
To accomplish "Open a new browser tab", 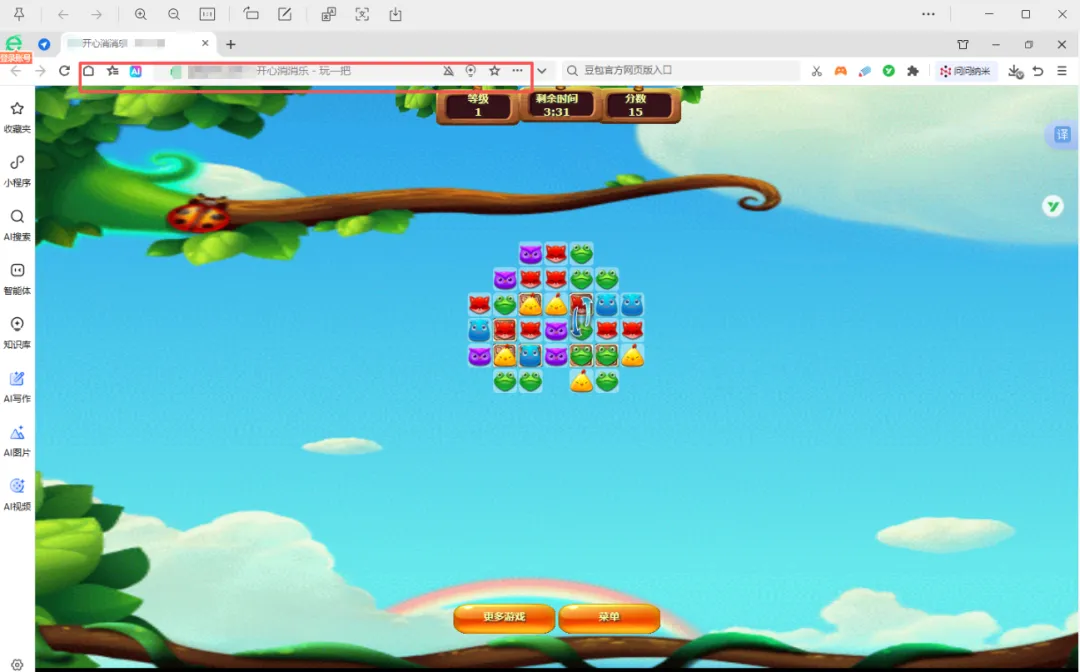I will tap(231, 44).
